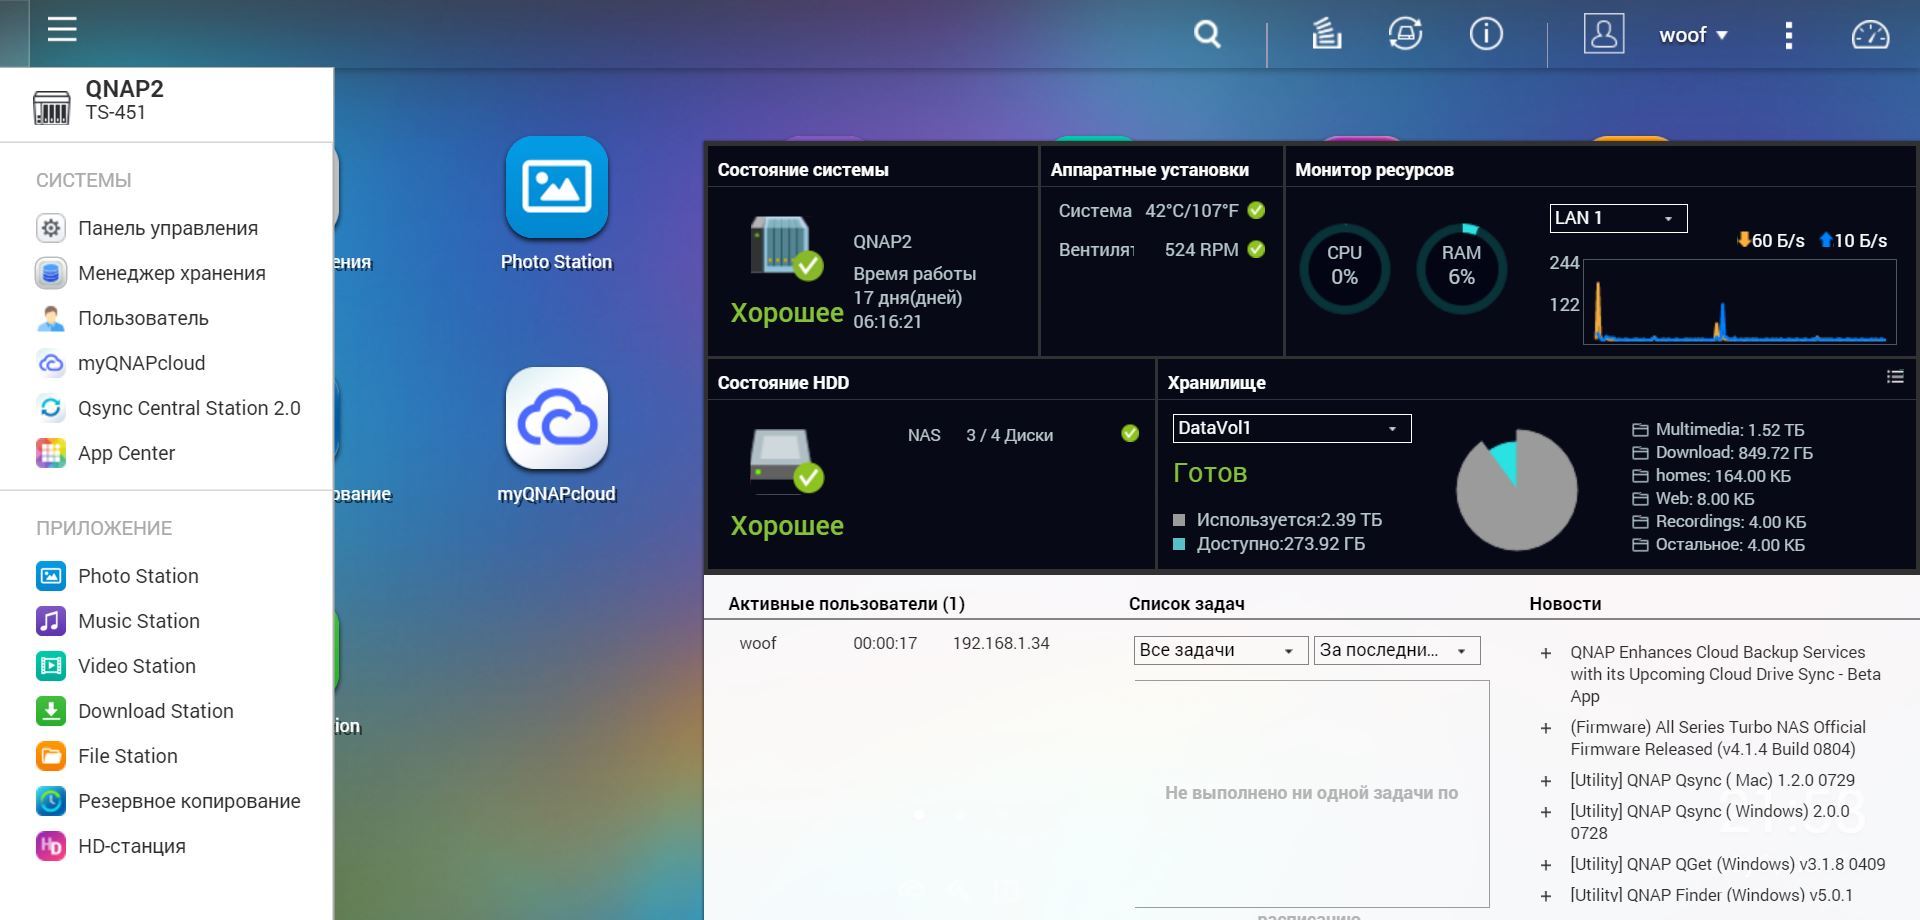Click Система temperature status checkmark
Viewport: 1920px width, 920px height.
pyautogui.click(x=1256, y=211)
